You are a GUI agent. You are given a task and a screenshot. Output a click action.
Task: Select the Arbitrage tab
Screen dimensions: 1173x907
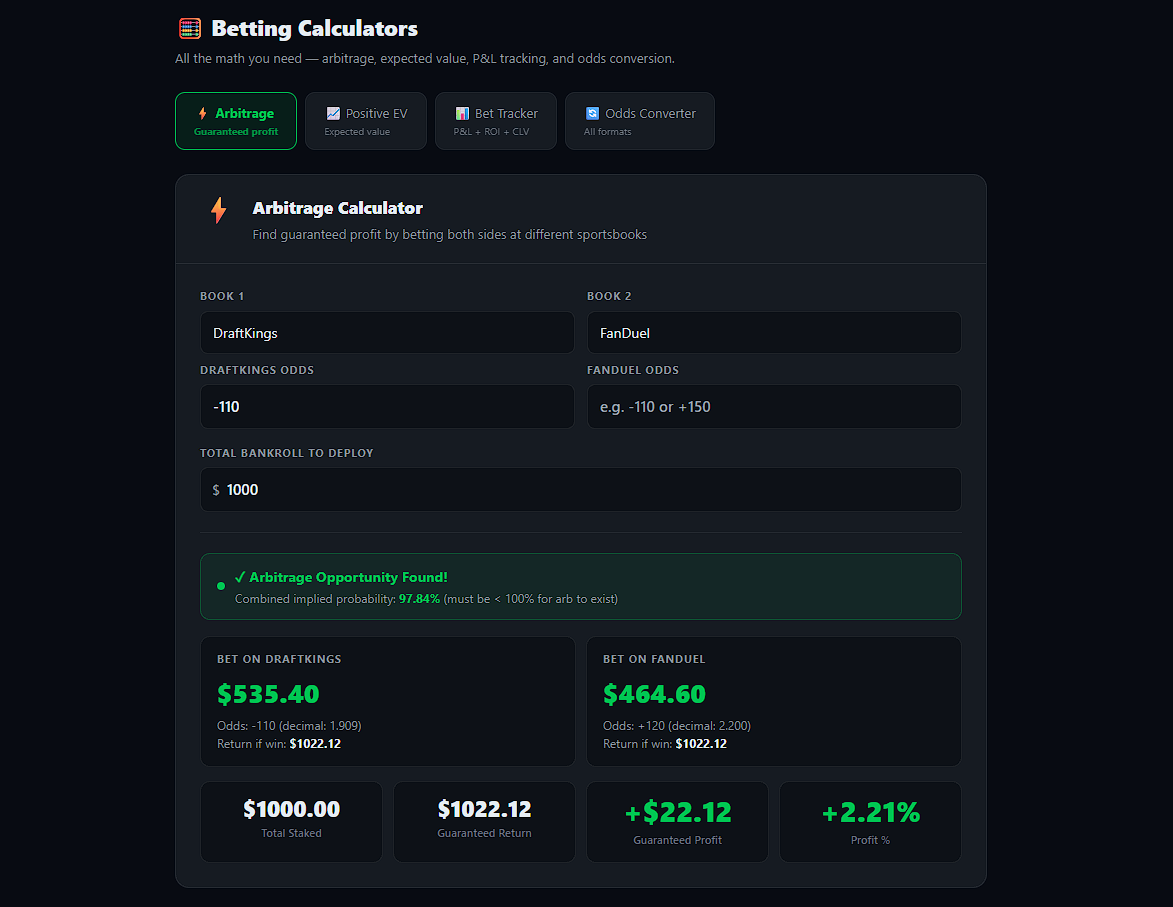coord(236,121)
